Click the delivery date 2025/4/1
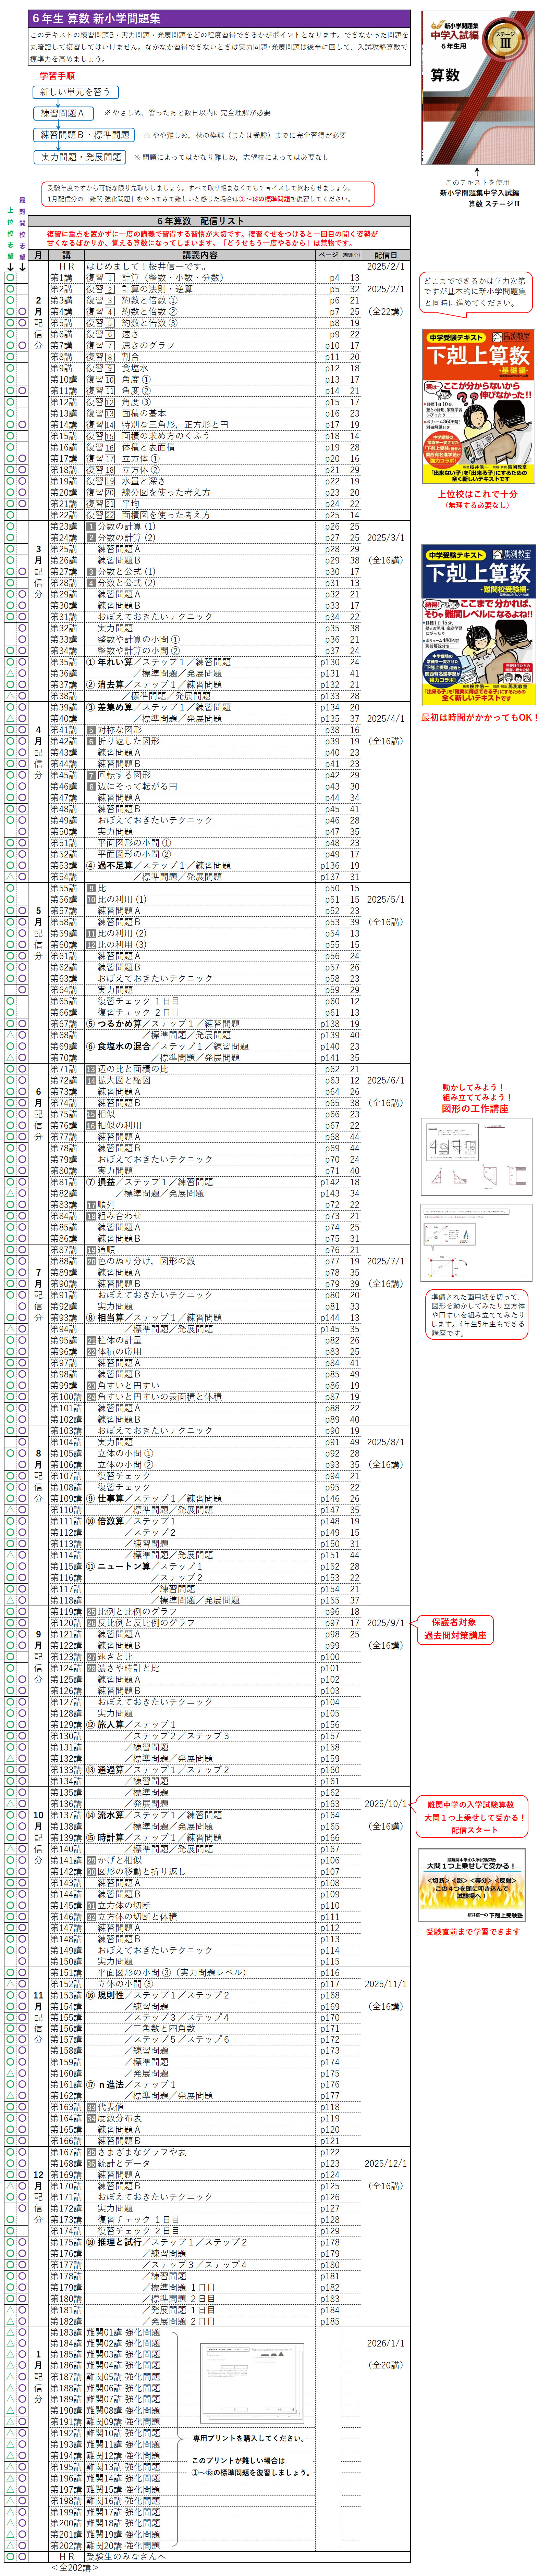Screen dimensions: 538x2576 click(x=386, y=719)
